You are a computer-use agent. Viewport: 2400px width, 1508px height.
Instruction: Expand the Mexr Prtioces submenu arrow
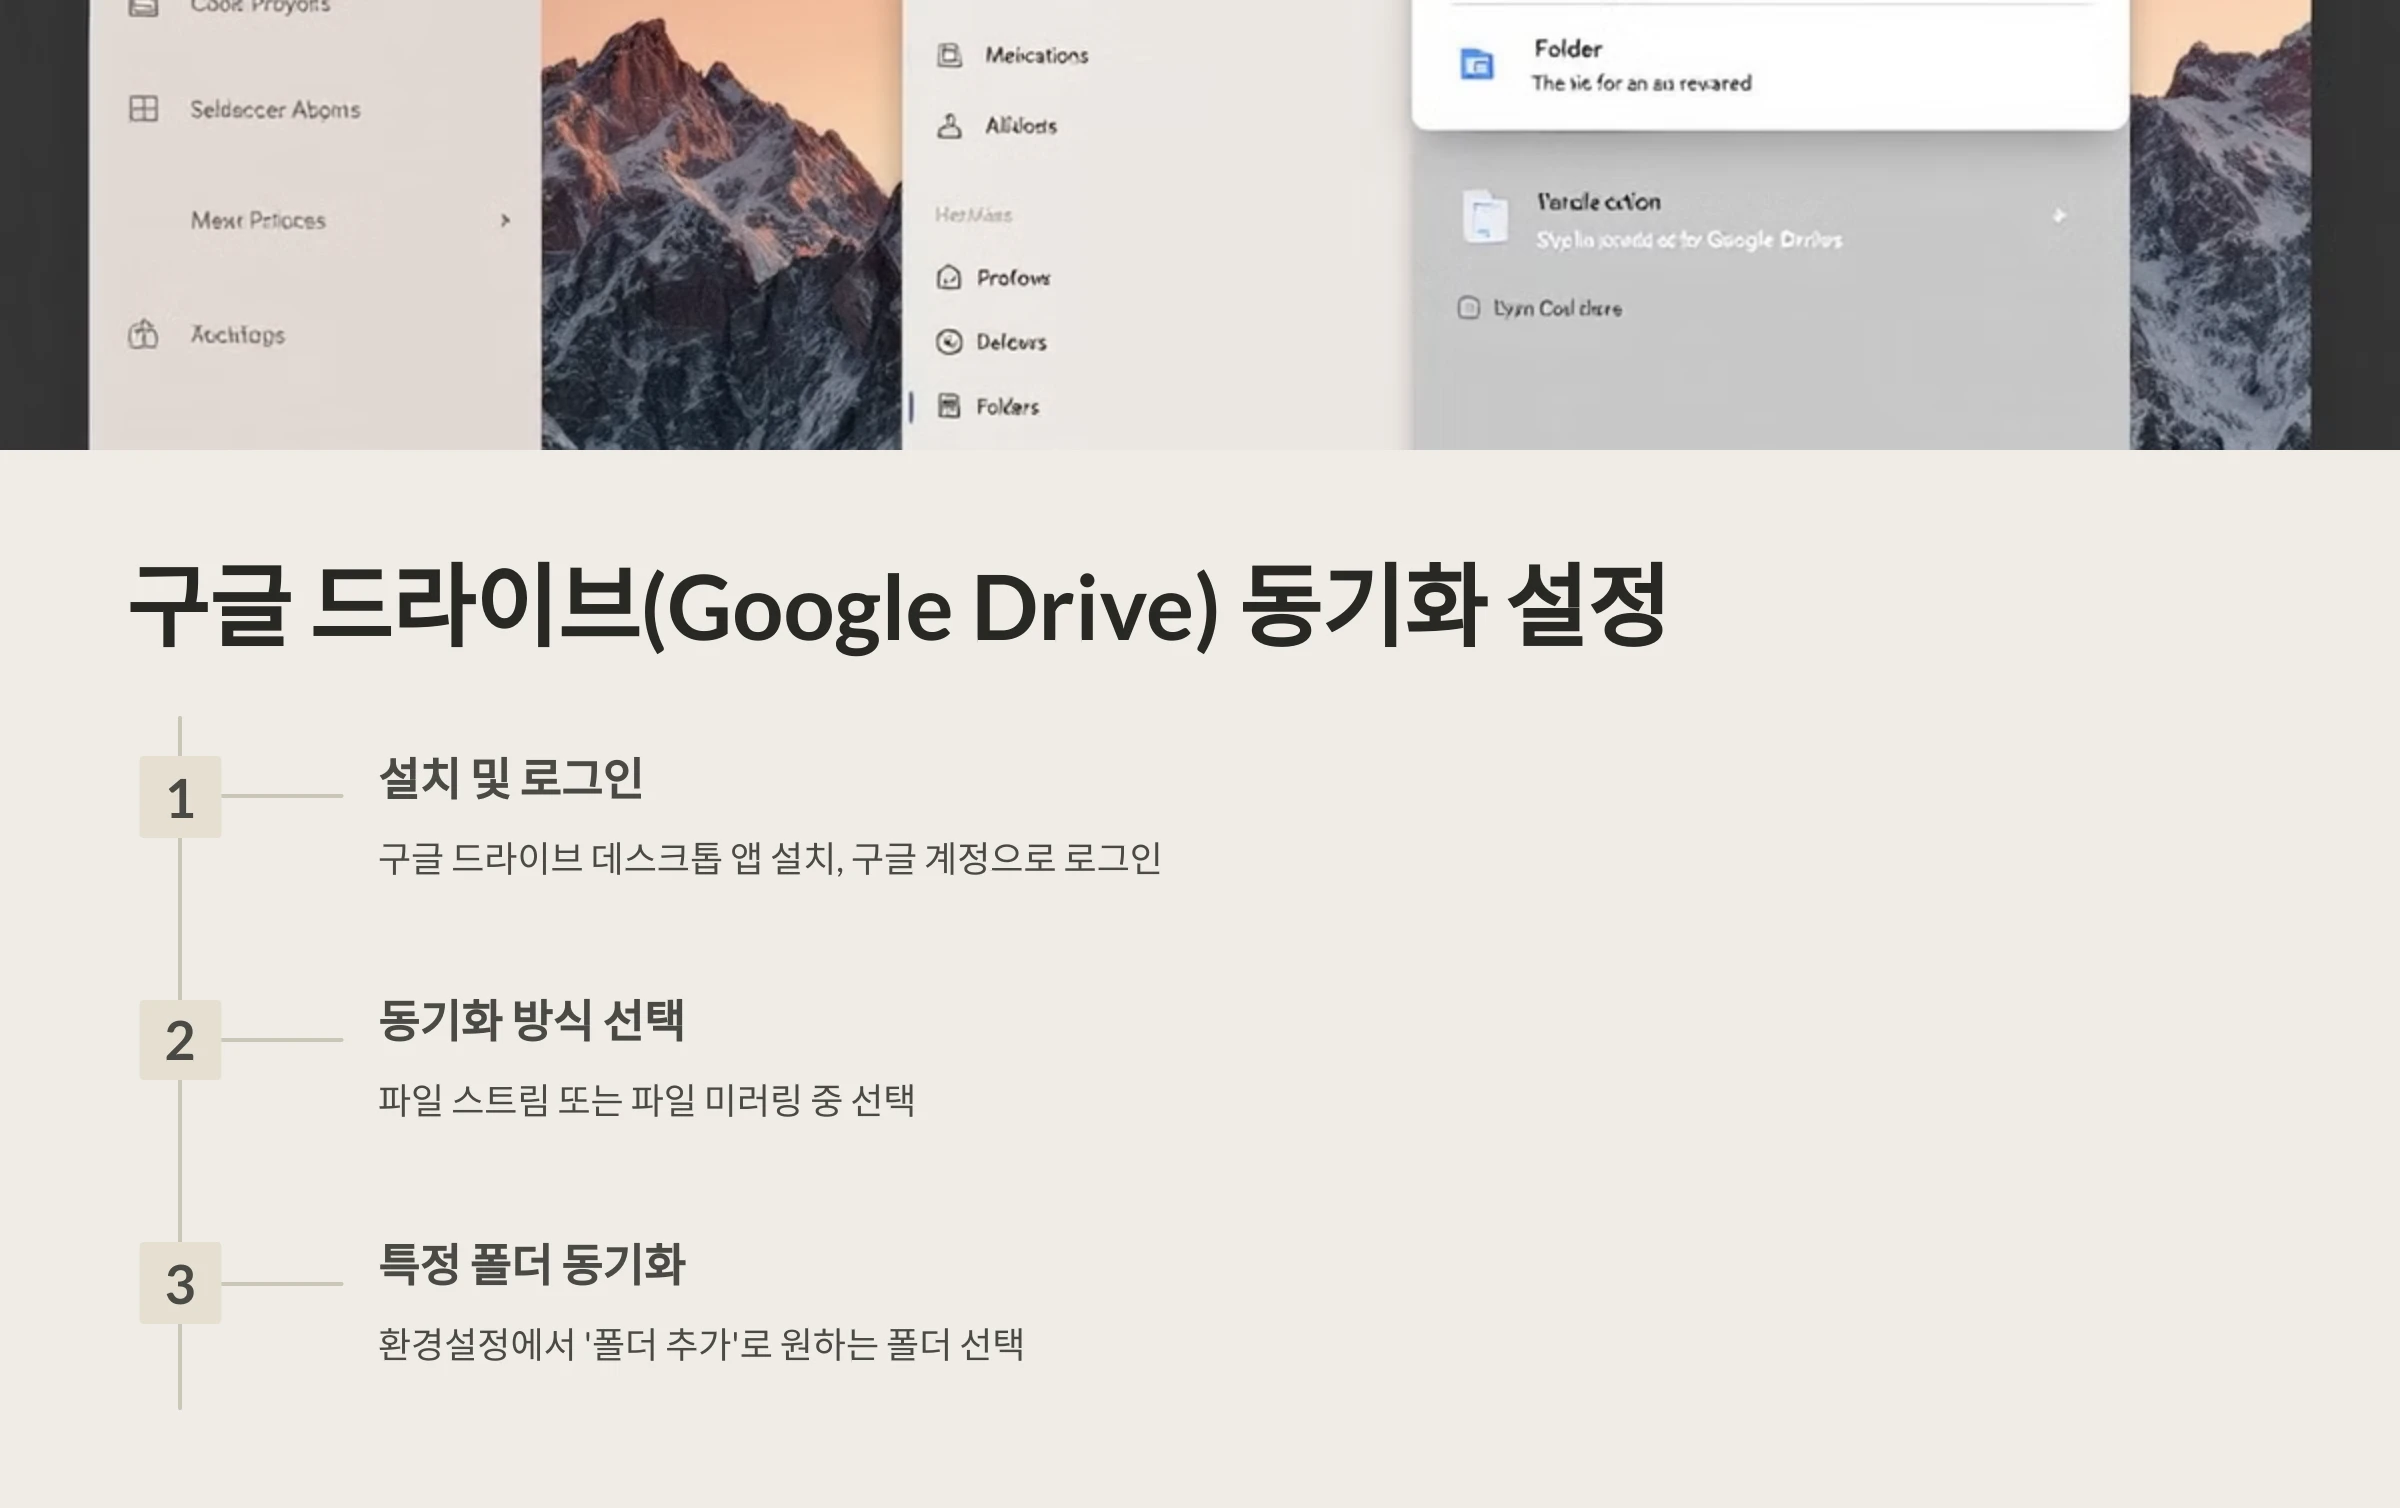point(506,220)
